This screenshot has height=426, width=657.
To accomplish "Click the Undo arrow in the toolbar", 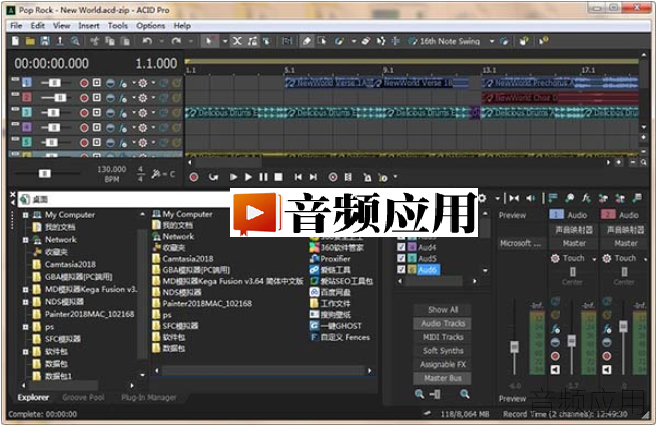I will (x=147, y=41).
